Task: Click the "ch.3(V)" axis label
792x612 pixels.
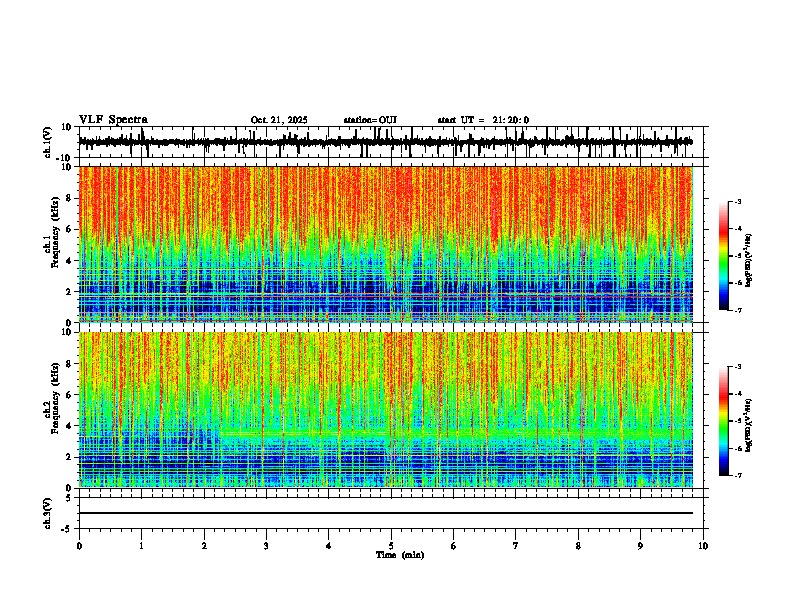Action: [x=48, y=514]
